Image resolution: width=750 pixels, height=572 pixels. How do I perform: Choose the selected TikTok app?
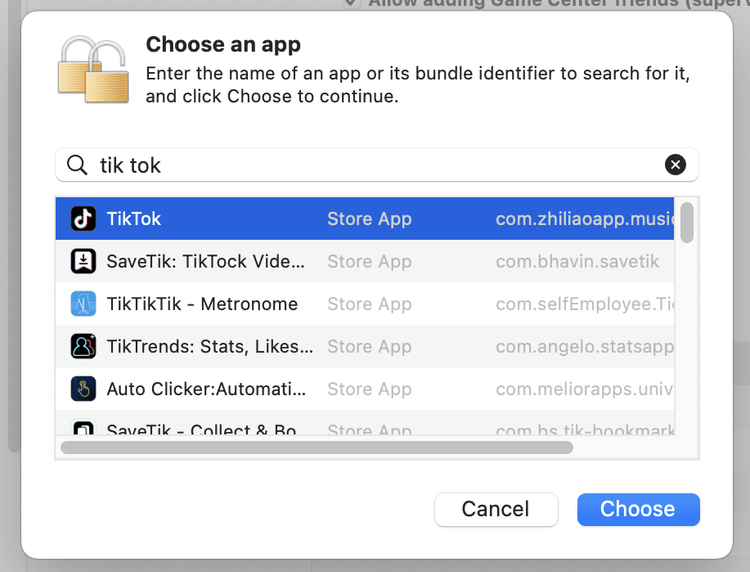coord(638,509)
